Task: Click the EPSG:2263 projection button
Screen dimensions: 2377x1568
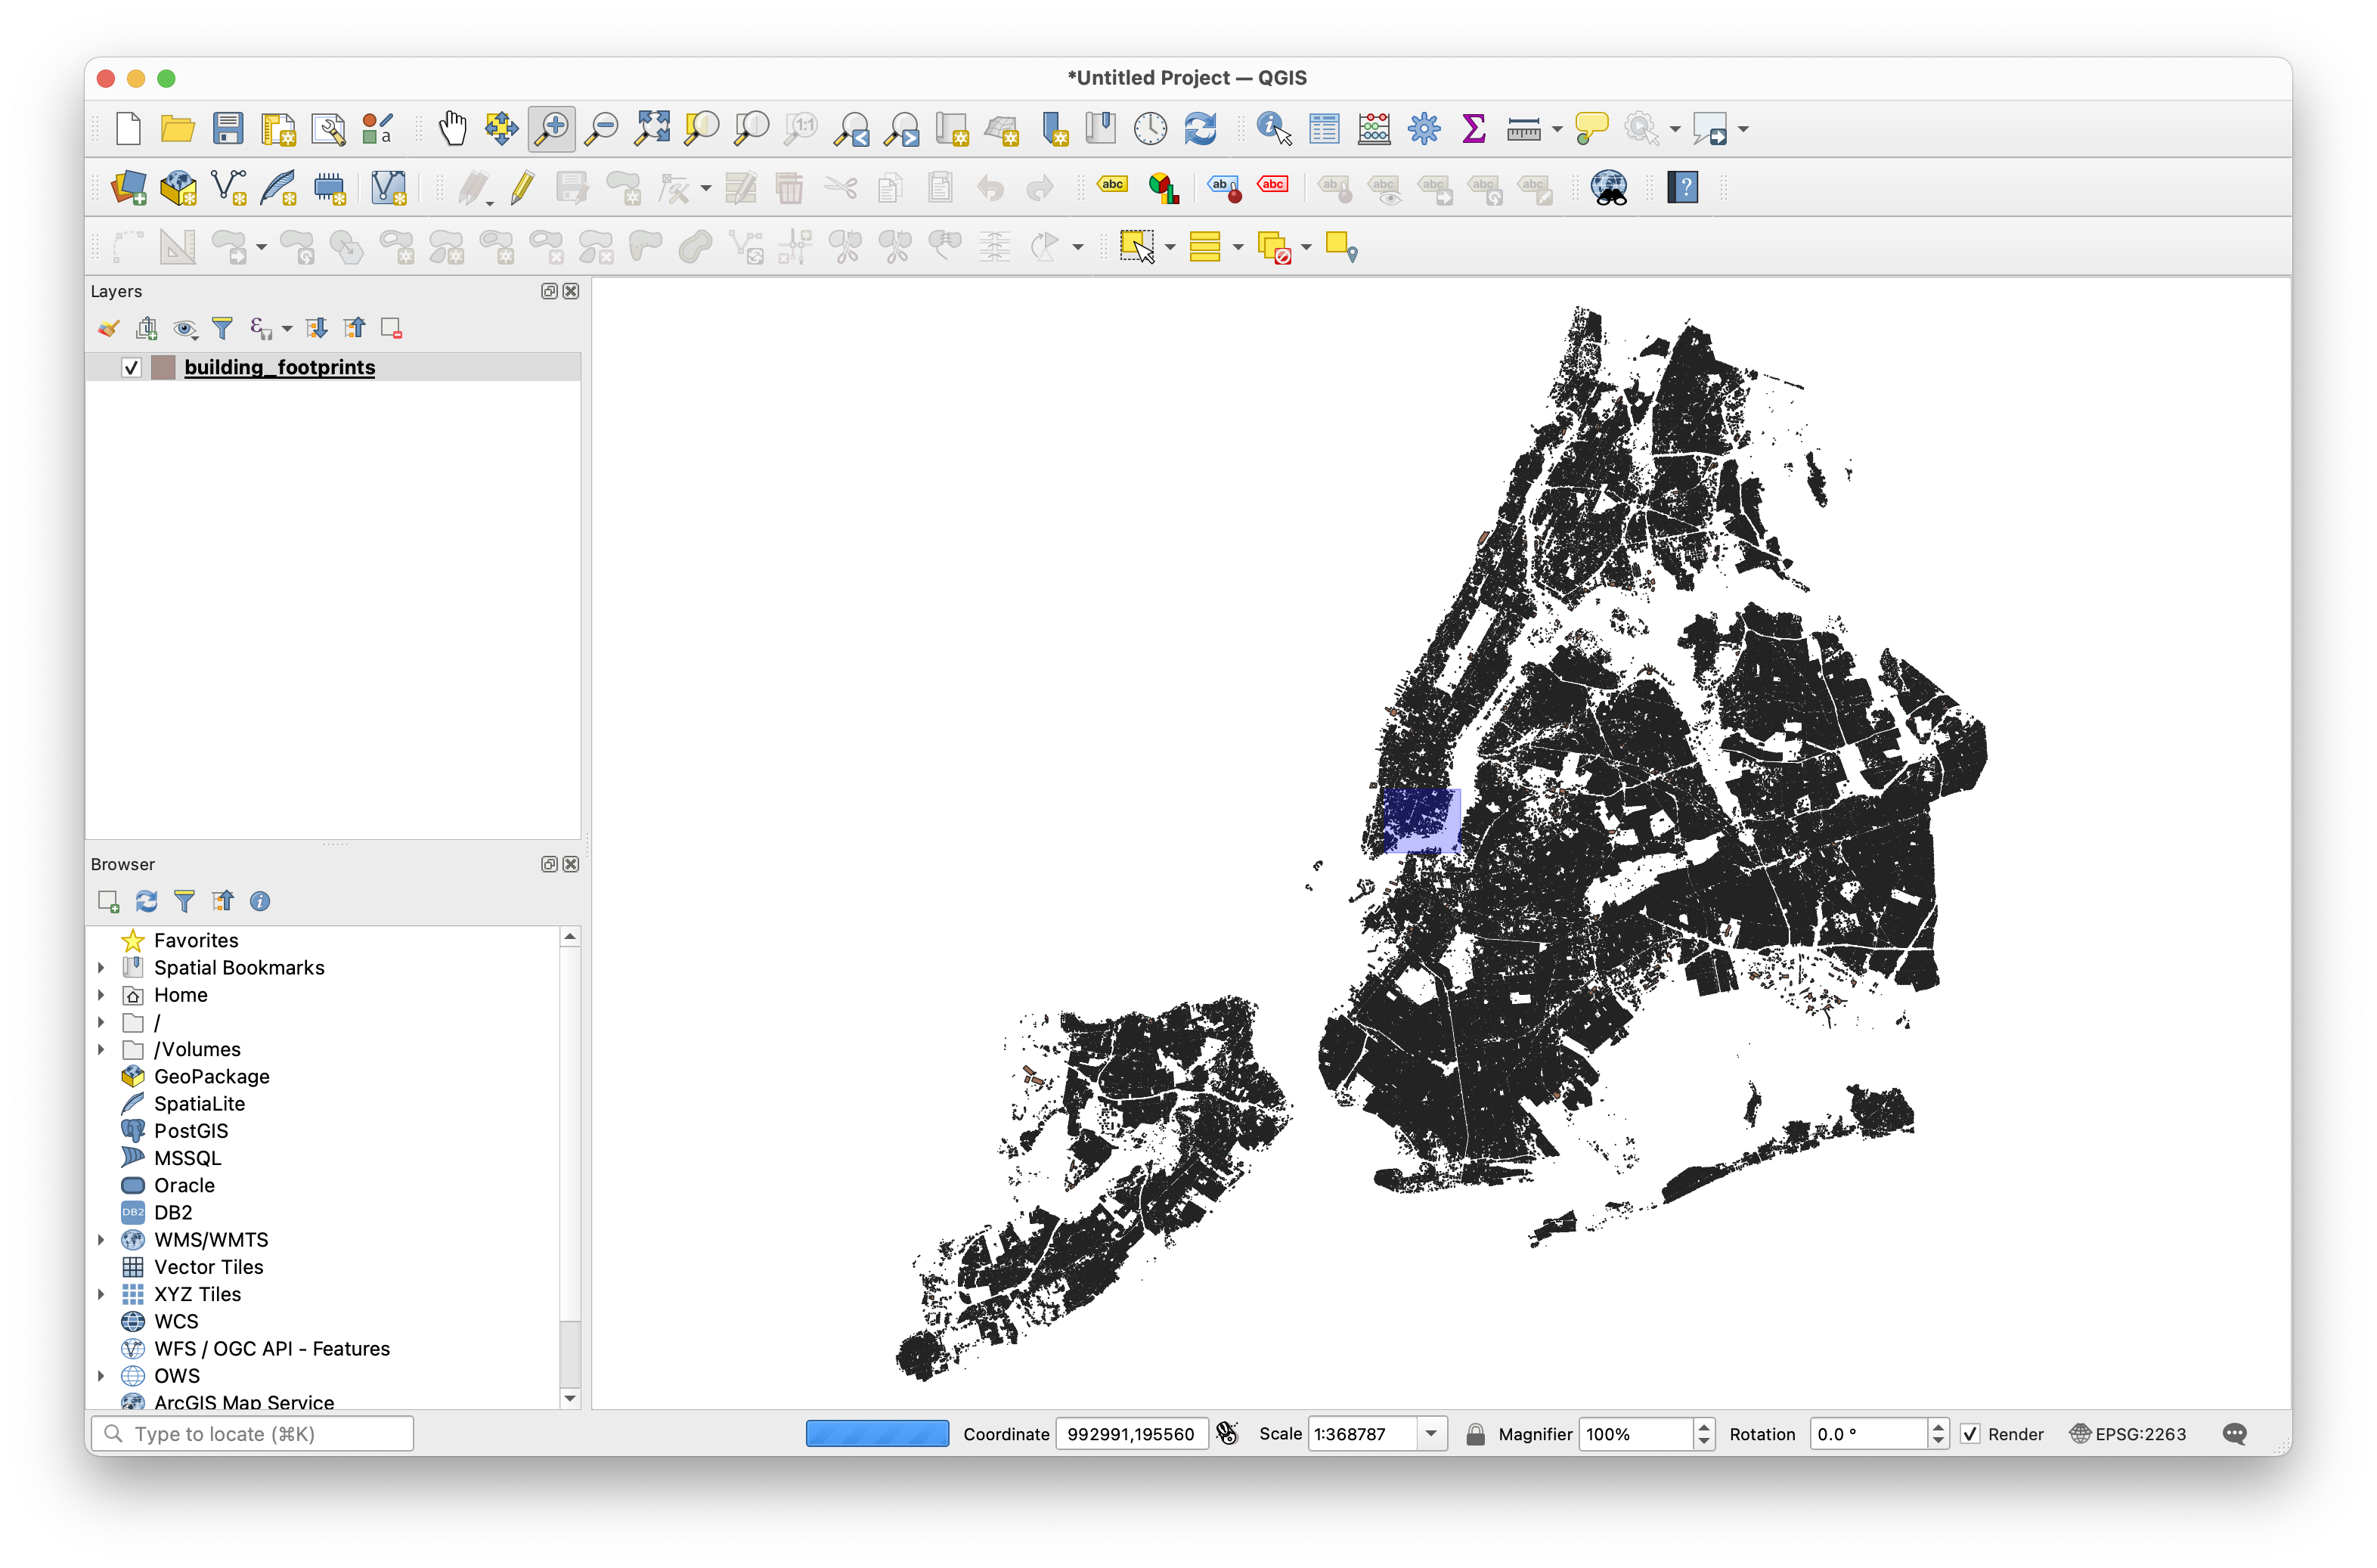Action: point(2128,1434)
